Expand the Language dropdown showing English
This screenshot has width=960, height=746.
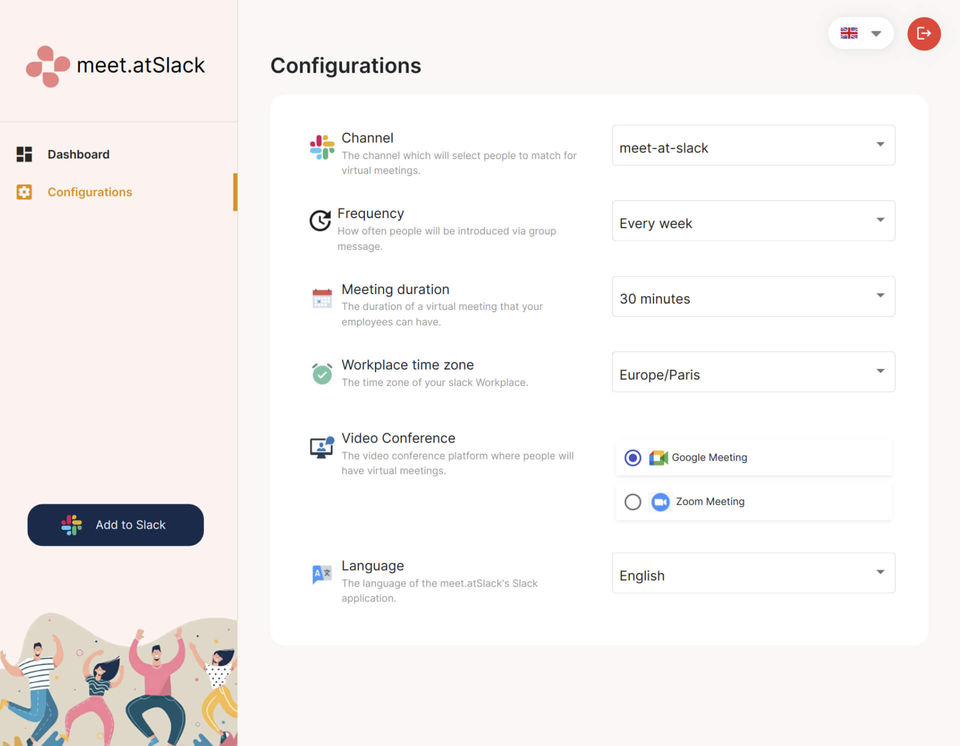754,573
